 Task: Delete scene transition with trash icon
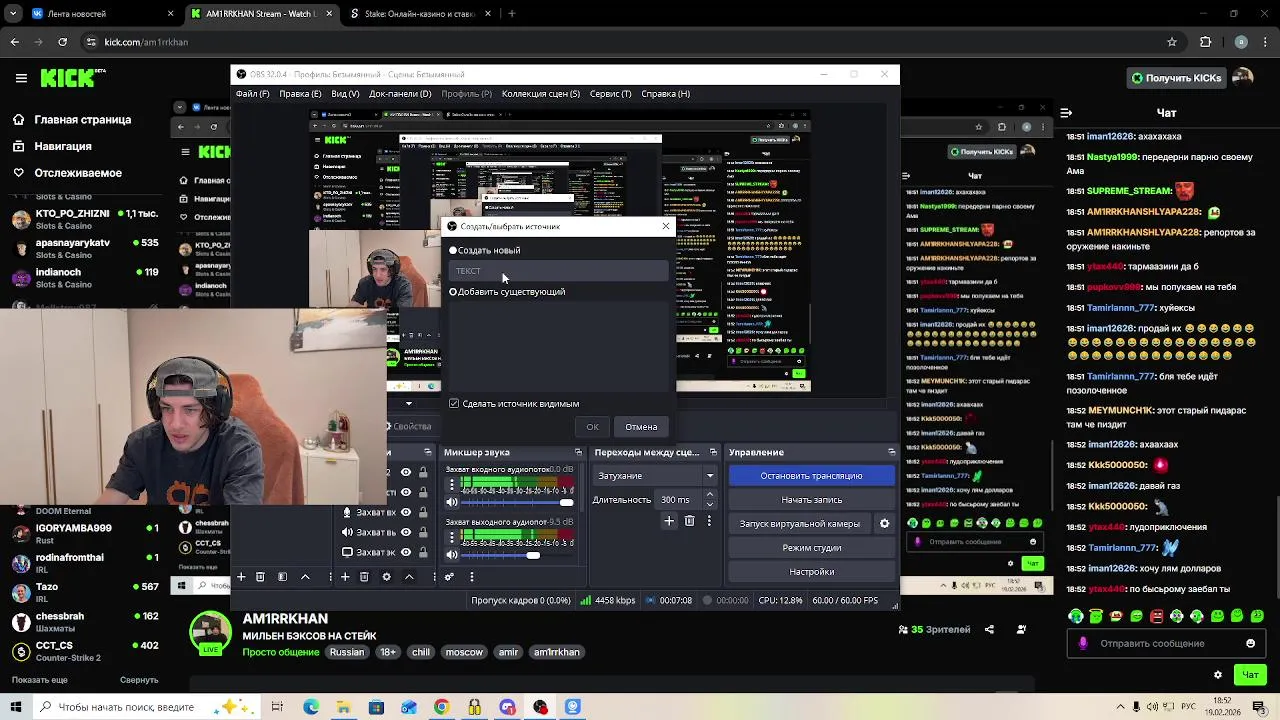coord(689,521)
